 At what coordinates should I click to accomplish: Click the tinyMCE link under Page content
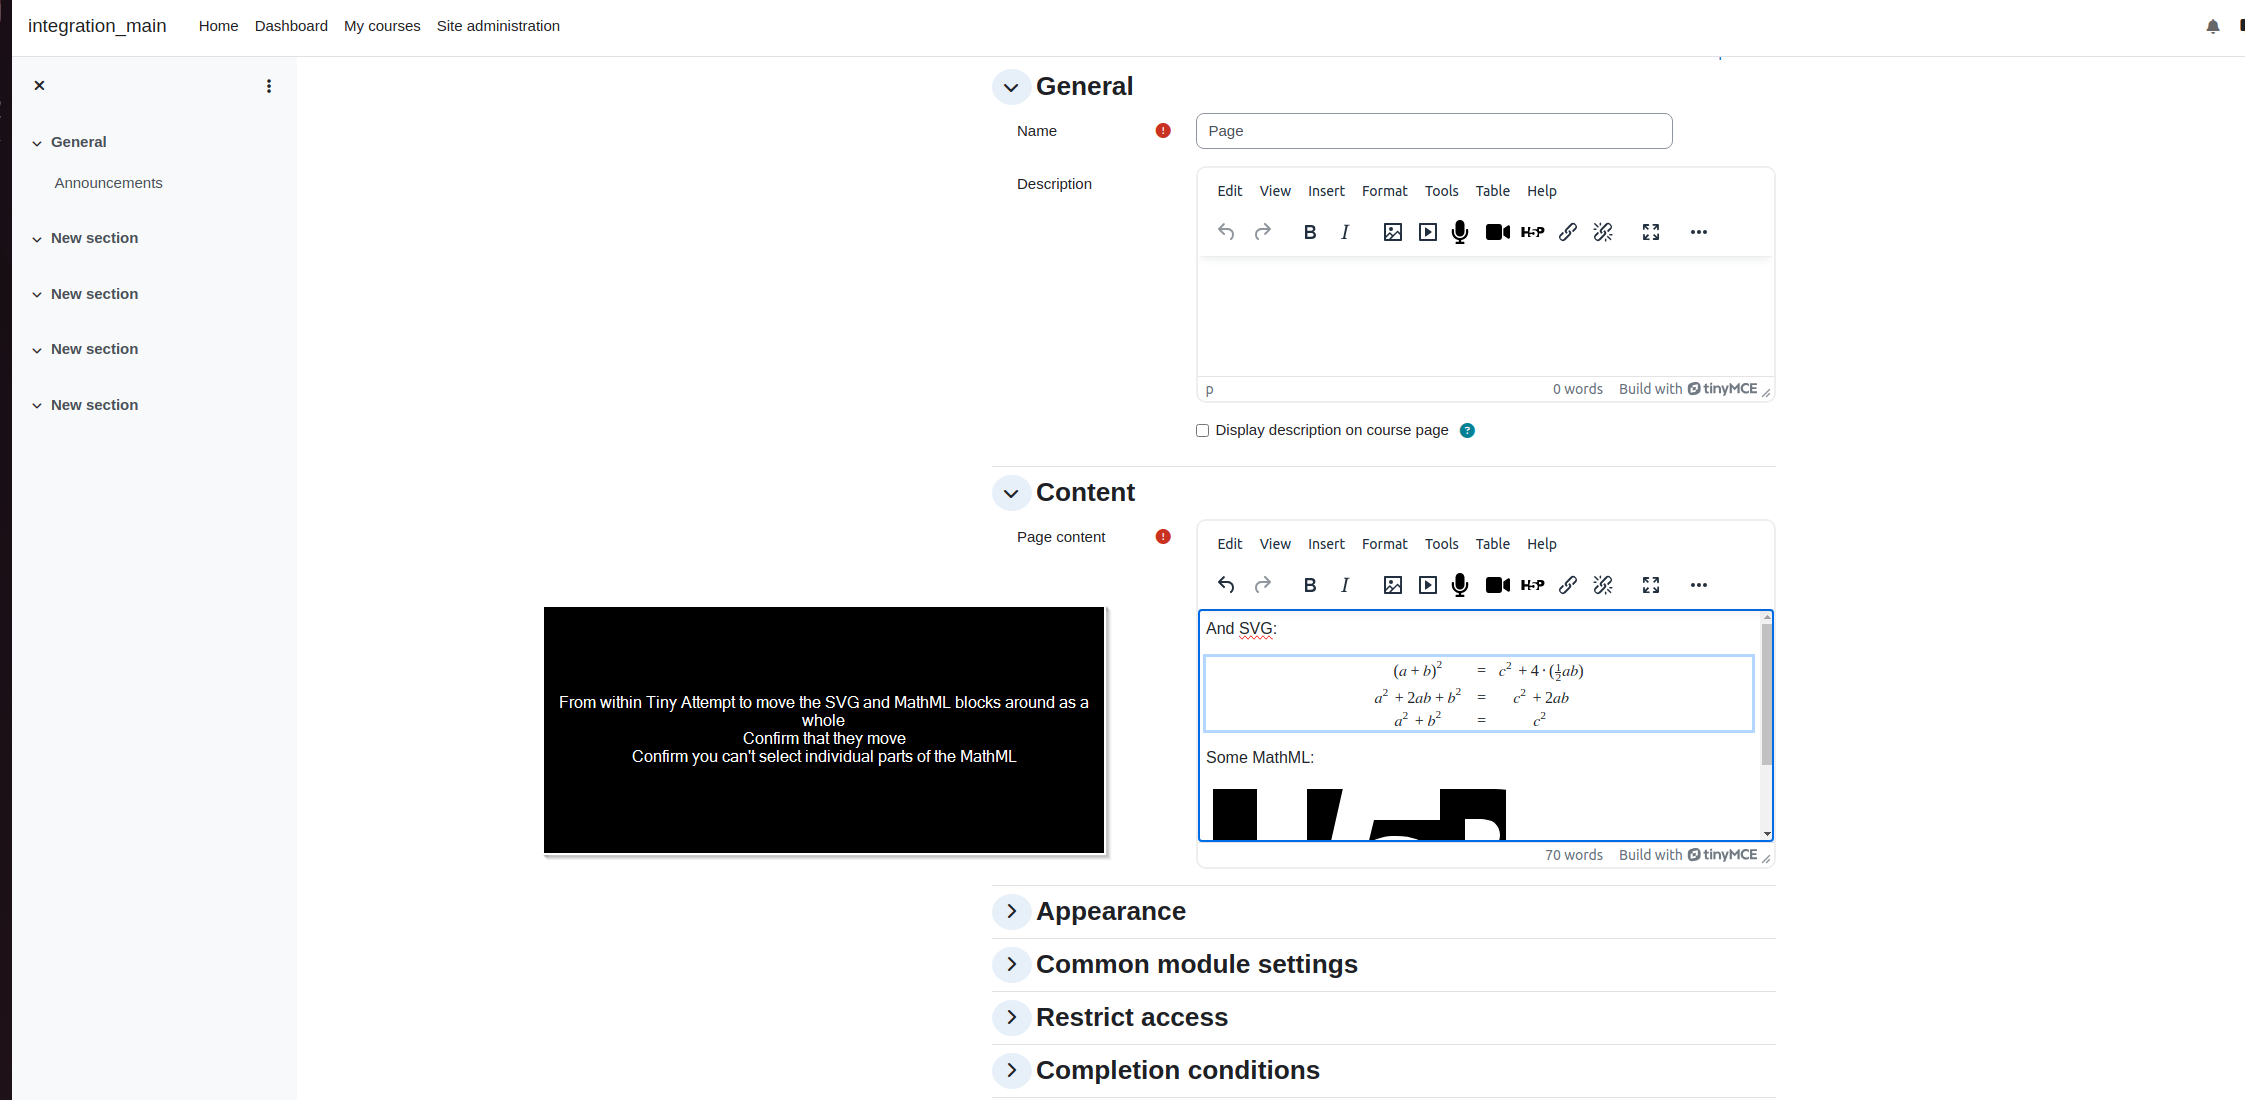pyautogui.click(x=1722, y=855)
